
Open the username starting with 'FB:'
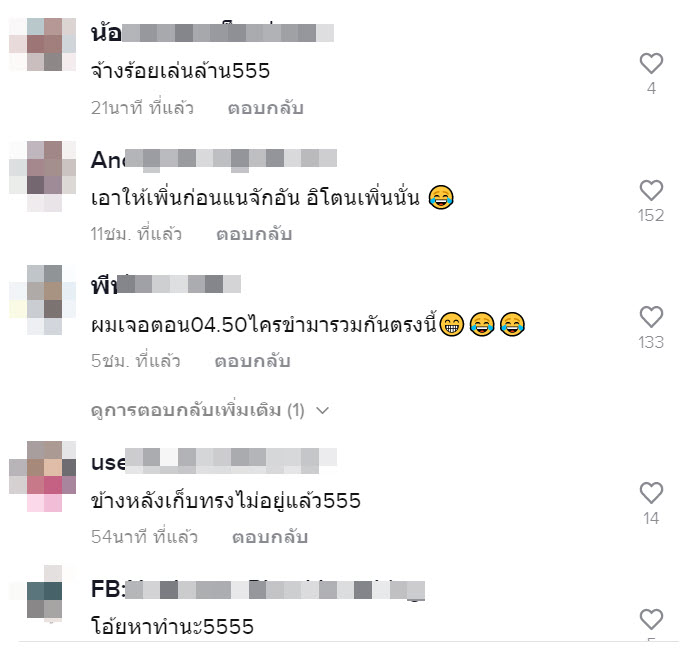point(258,590)
